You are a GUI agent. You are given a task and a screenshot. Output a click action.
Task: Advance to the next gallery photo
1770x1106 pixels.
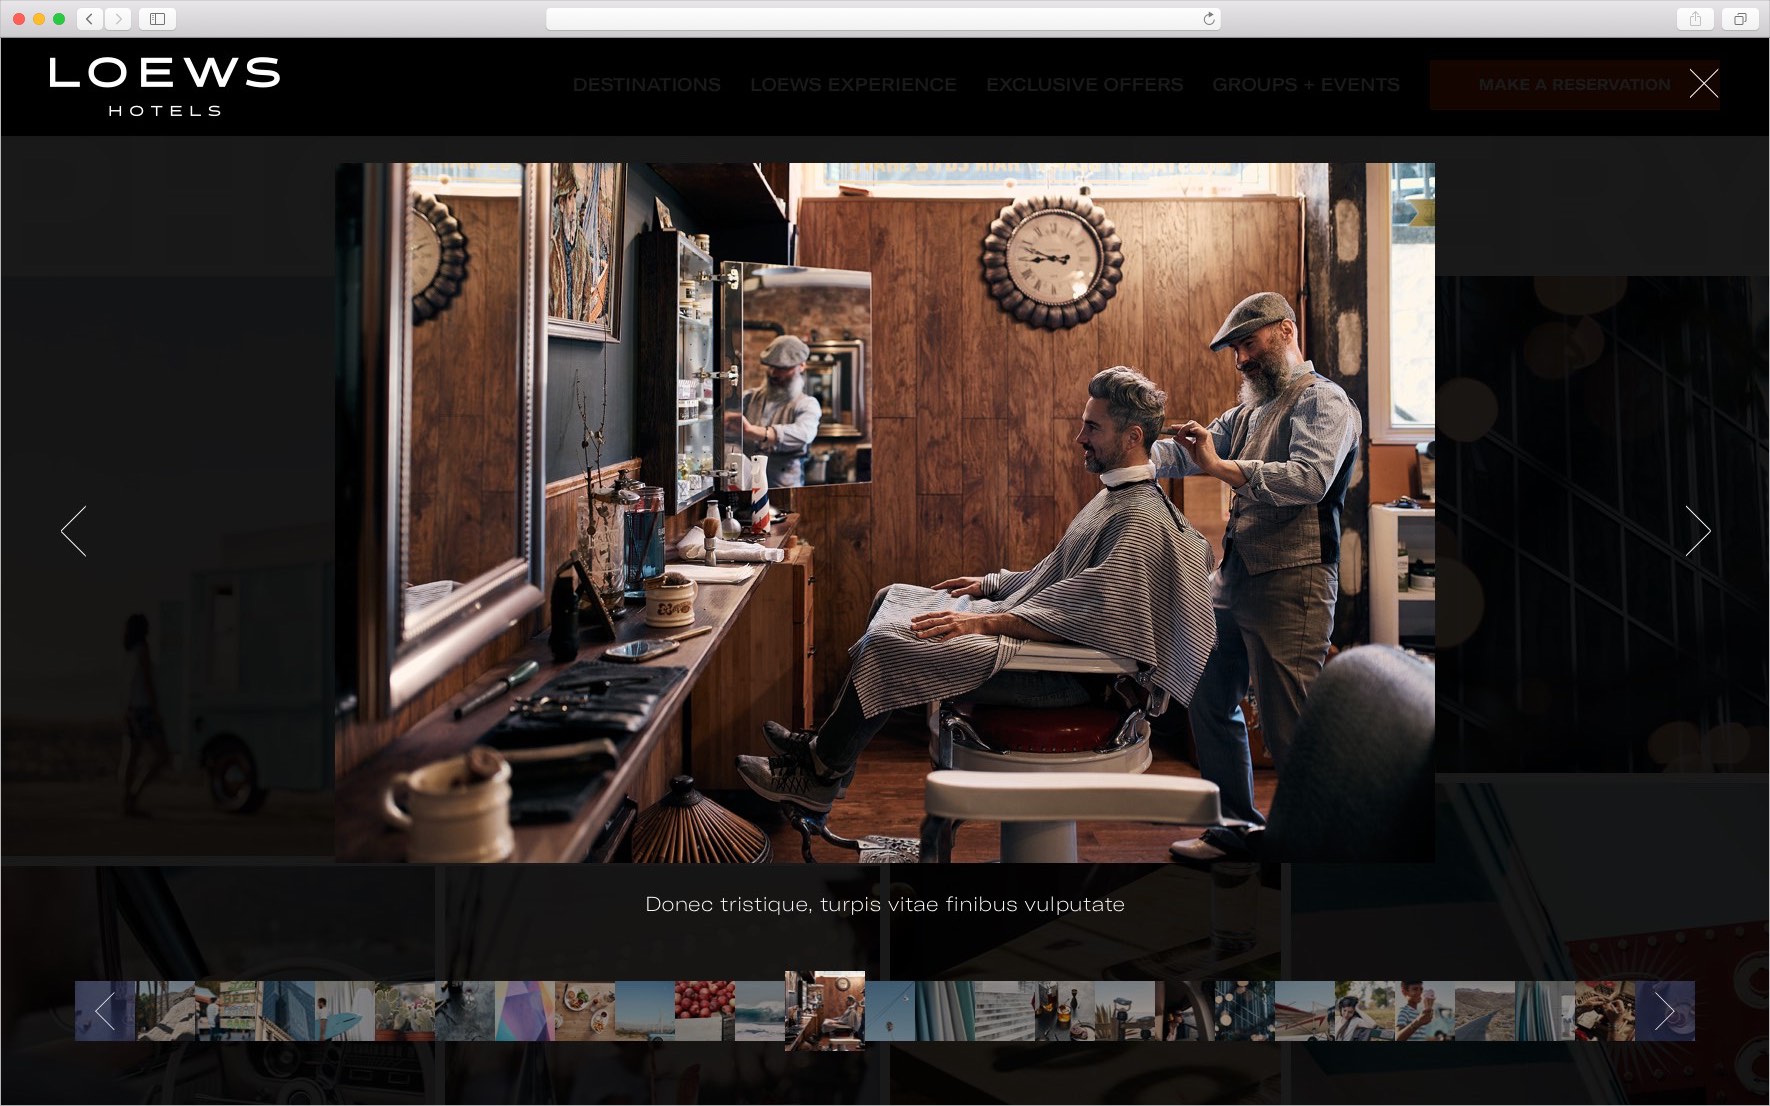1697,531
